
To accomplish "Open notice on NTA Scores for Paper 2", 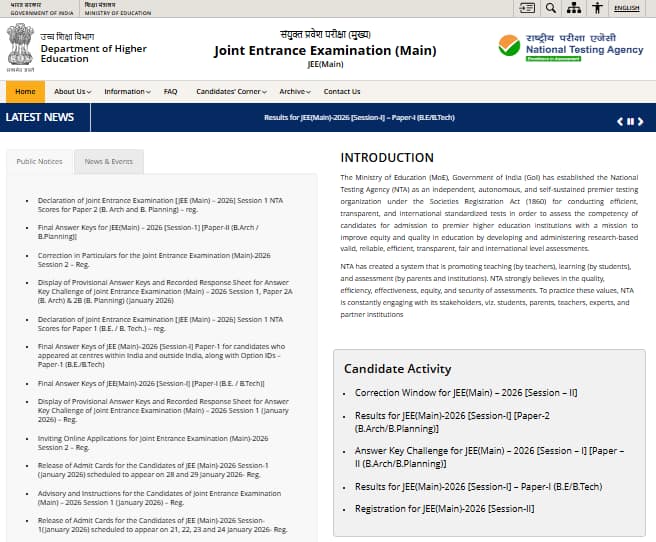I will pos(160,205).
